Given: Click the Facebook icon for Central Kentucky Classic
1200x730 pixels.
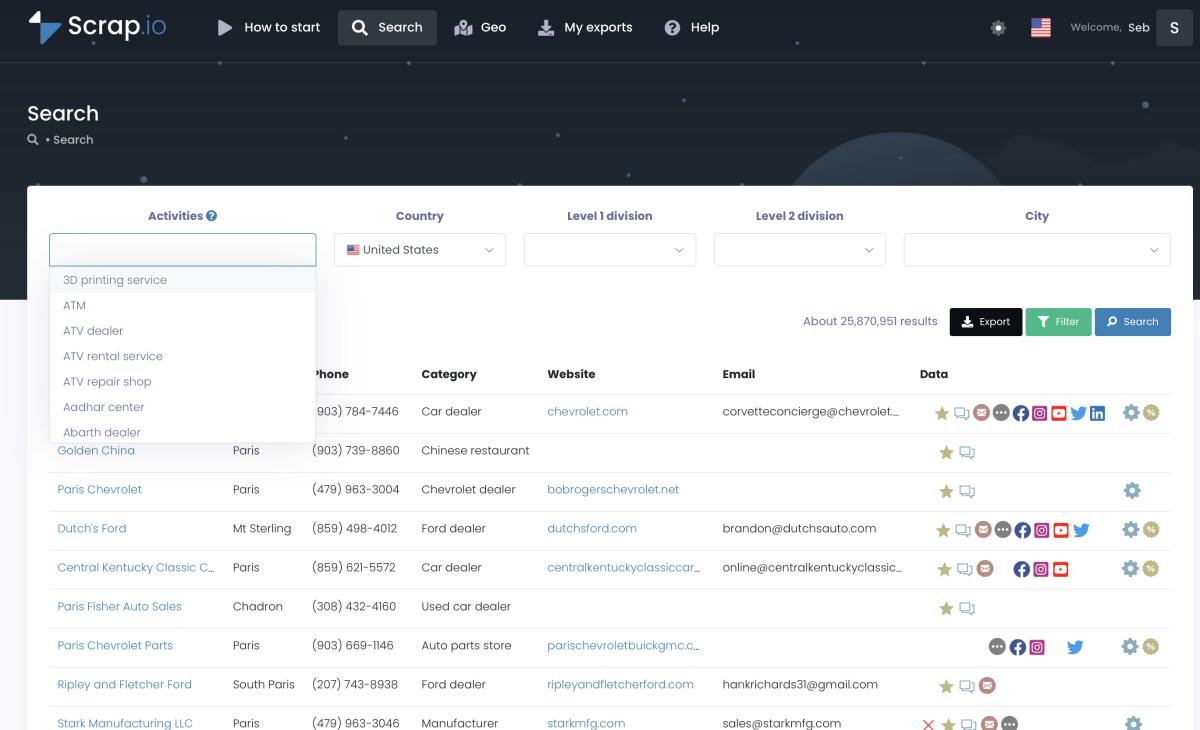Looking at the screenshot, I should click(1021, 569).
